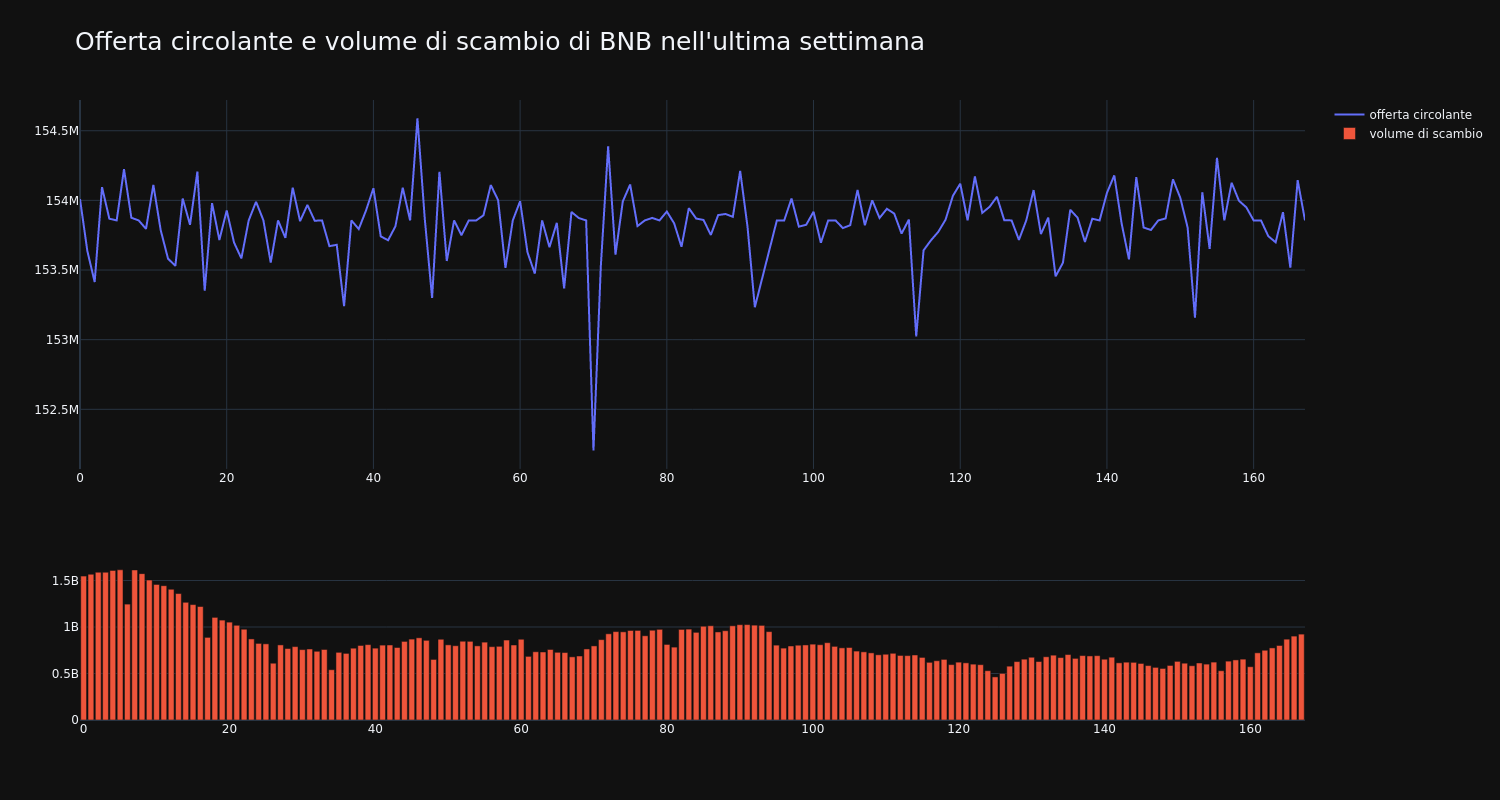This screenshot has width=1500, height=800.
Task: Click the 0.5B label on bar chart
Action: coord(65,674)
